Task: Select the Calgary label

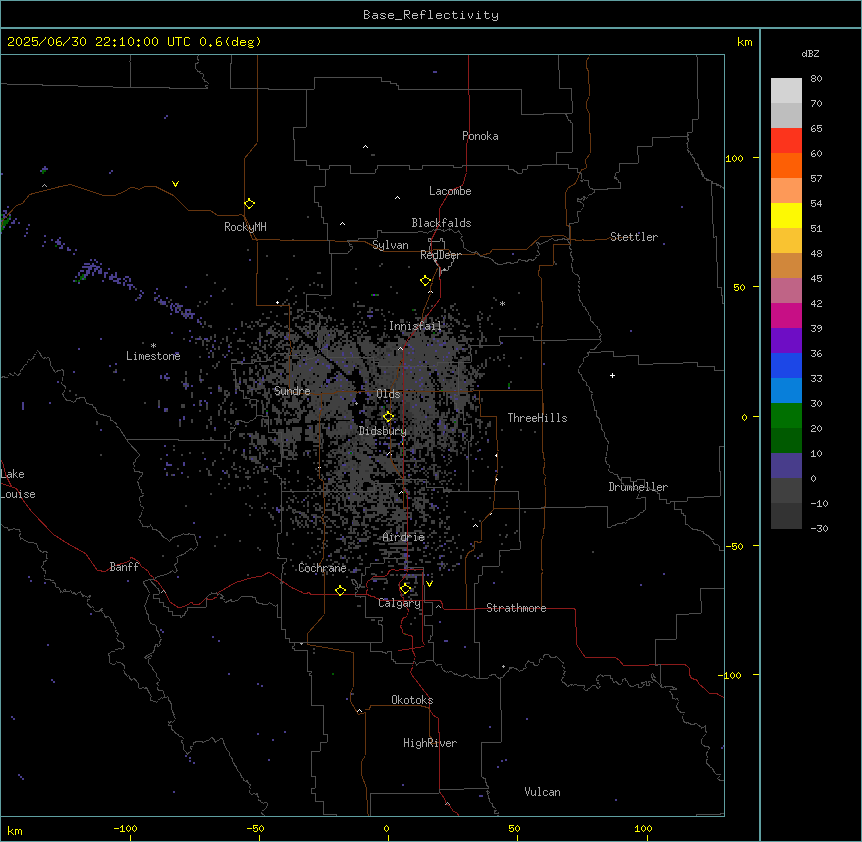Action: pos(400,603)
